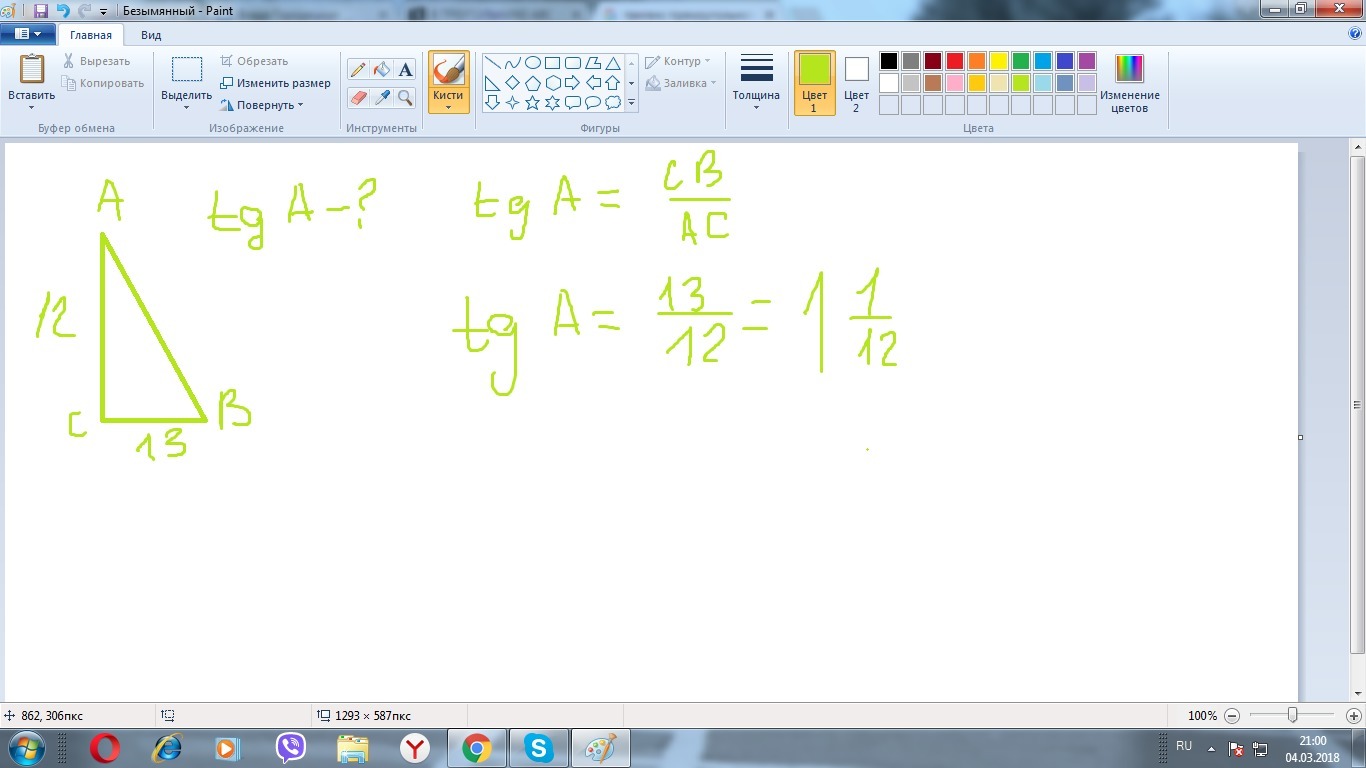Choose the Pentagon shape
The width and height of the screenshot is (1366, 768).
tap(533, 83)
